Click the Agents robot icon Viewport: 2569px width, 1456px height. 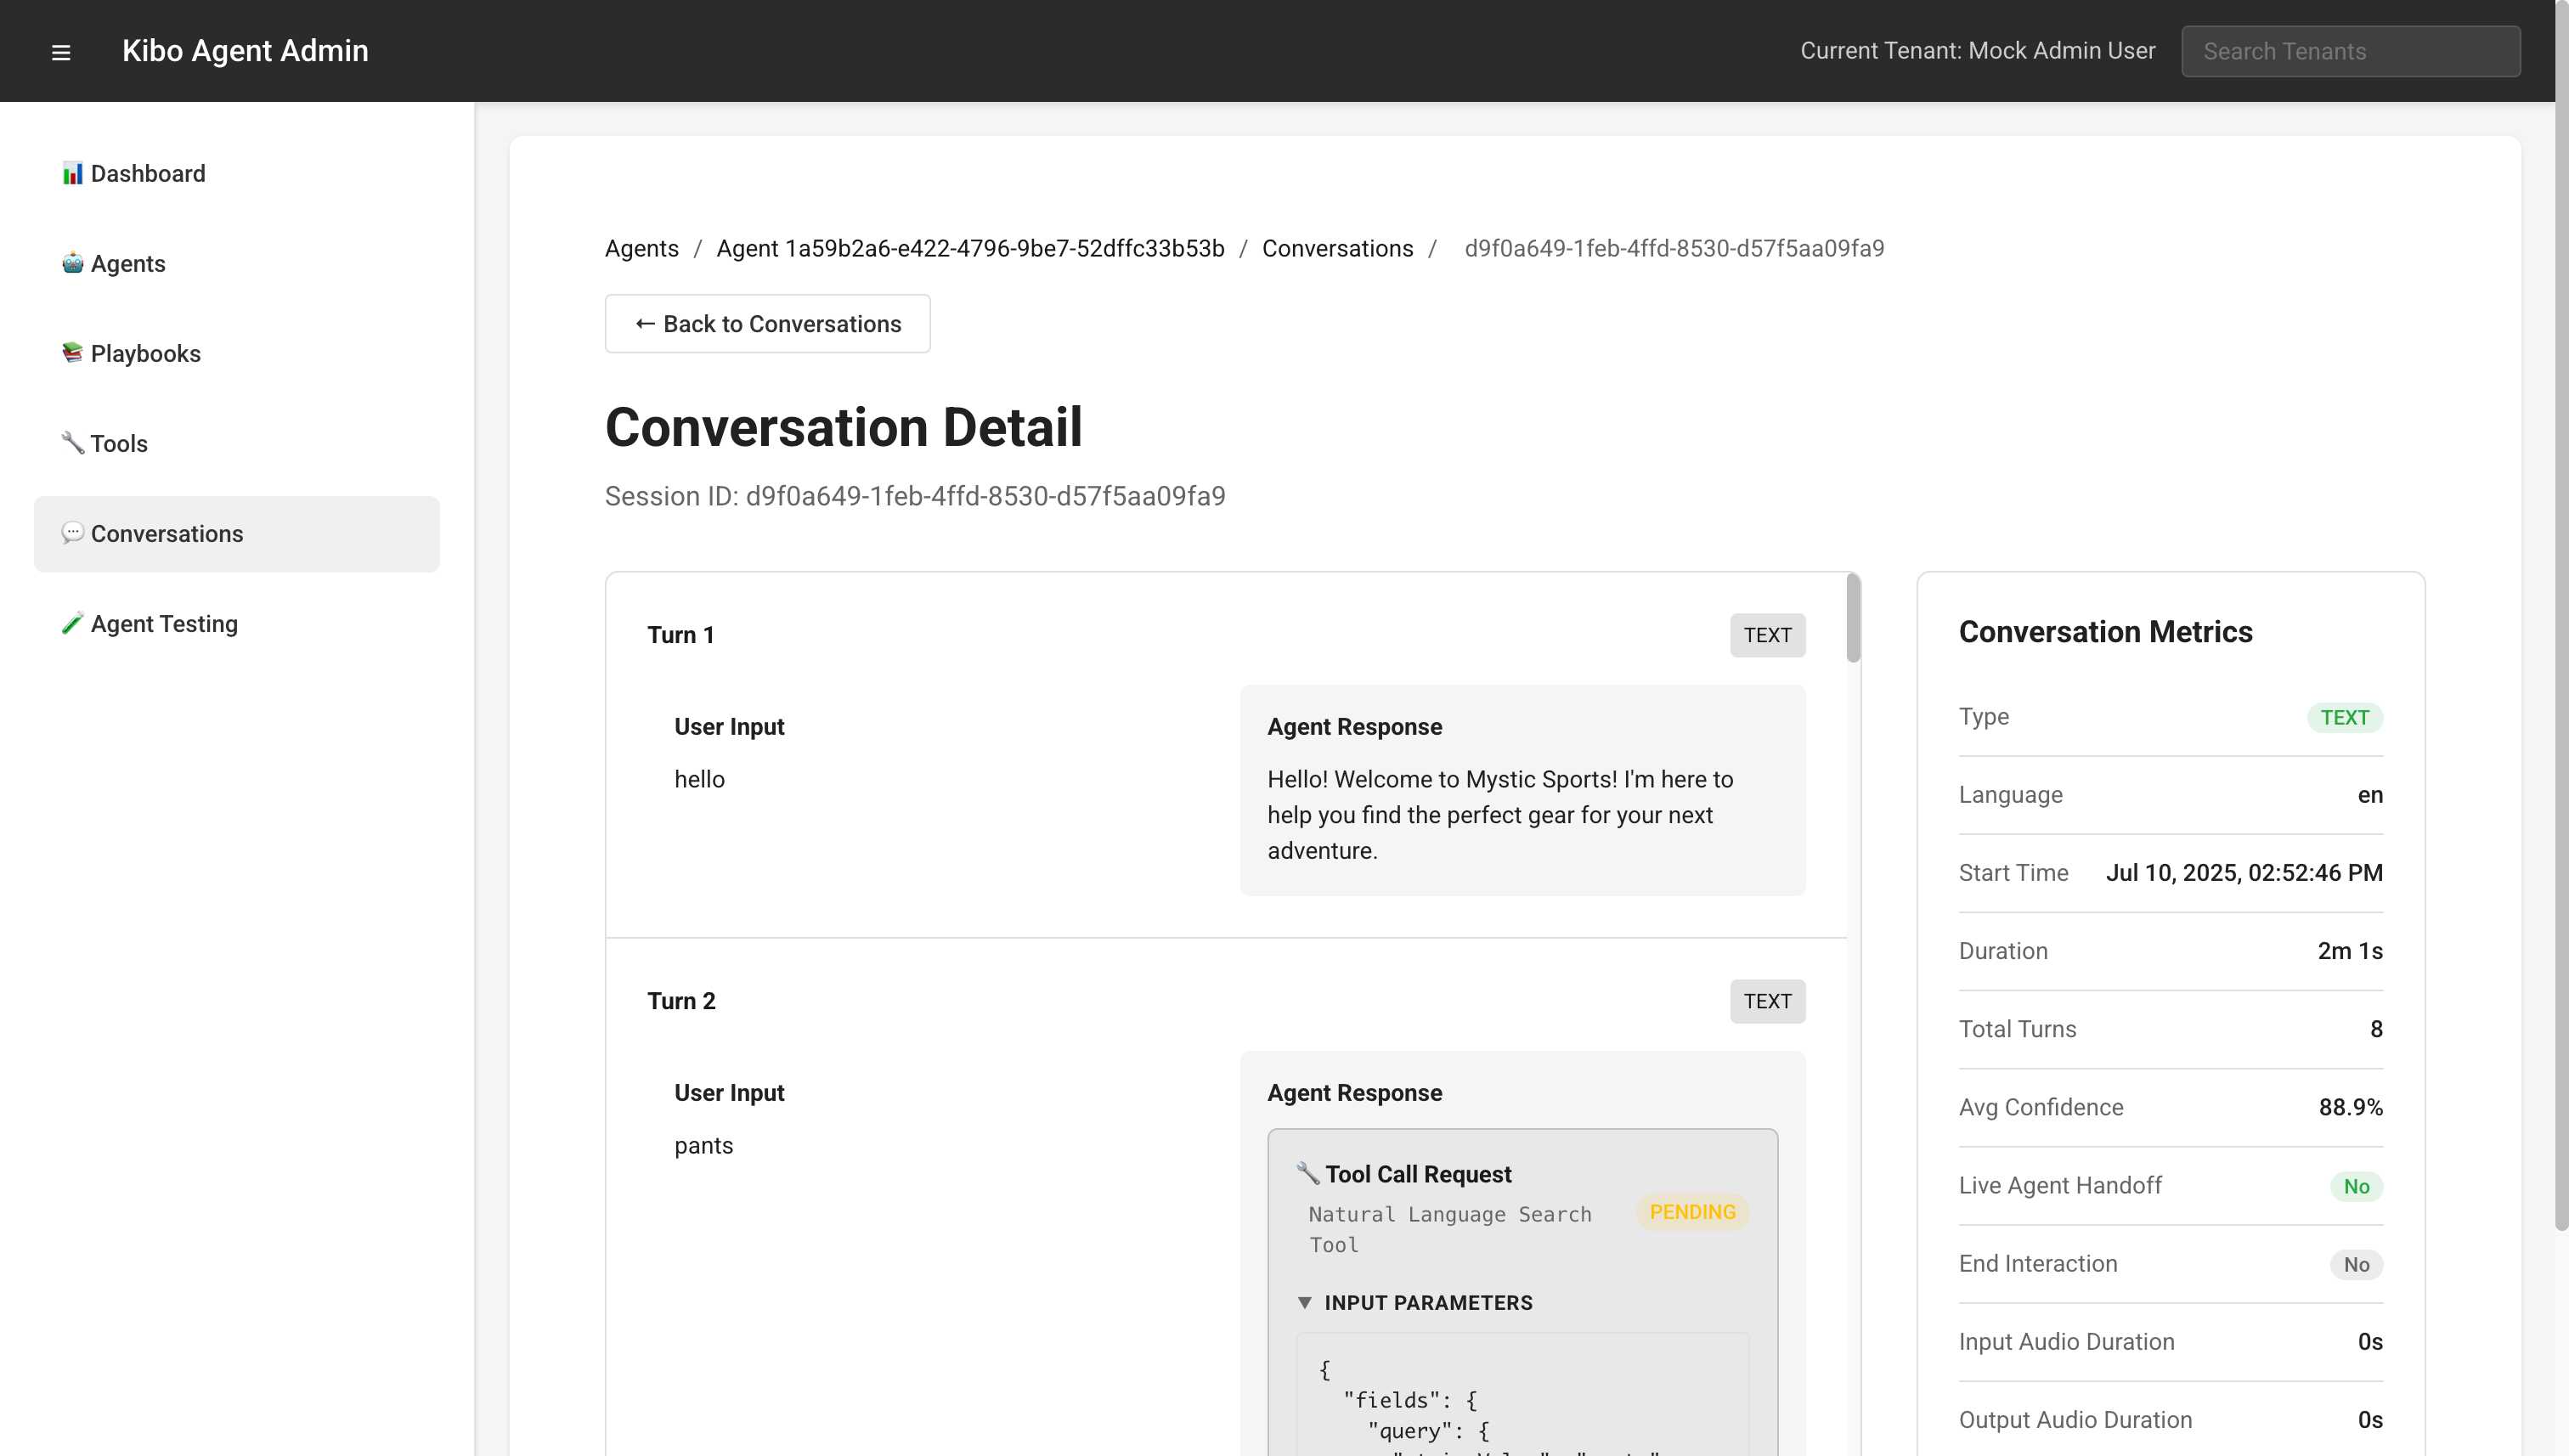point(72,264)
